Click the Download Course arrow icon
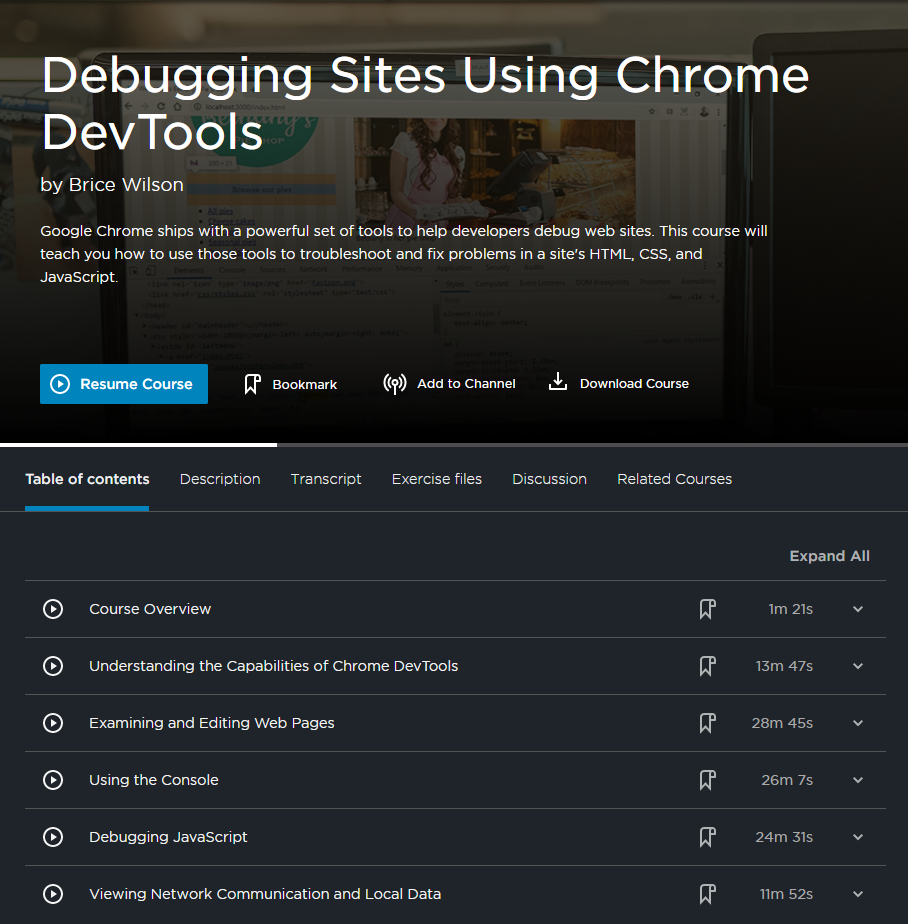 557,382
